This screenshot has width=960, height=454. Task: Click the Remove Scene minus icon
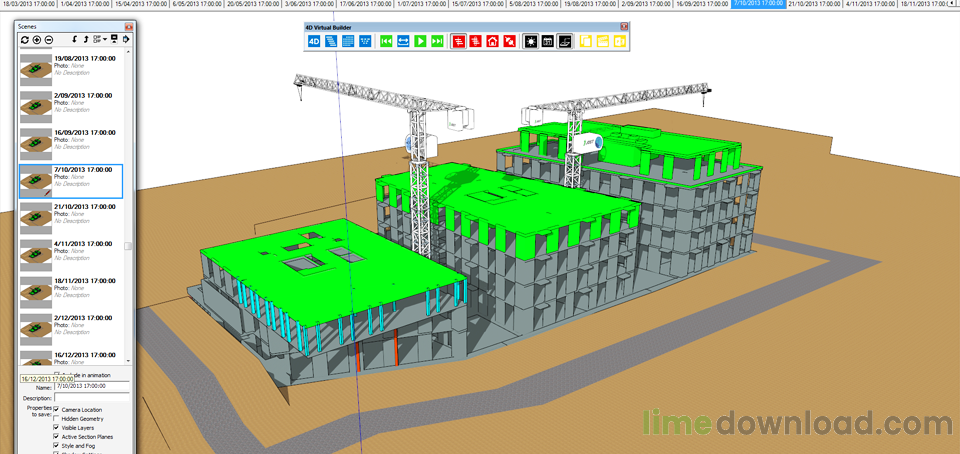click(x=50, y=40)
